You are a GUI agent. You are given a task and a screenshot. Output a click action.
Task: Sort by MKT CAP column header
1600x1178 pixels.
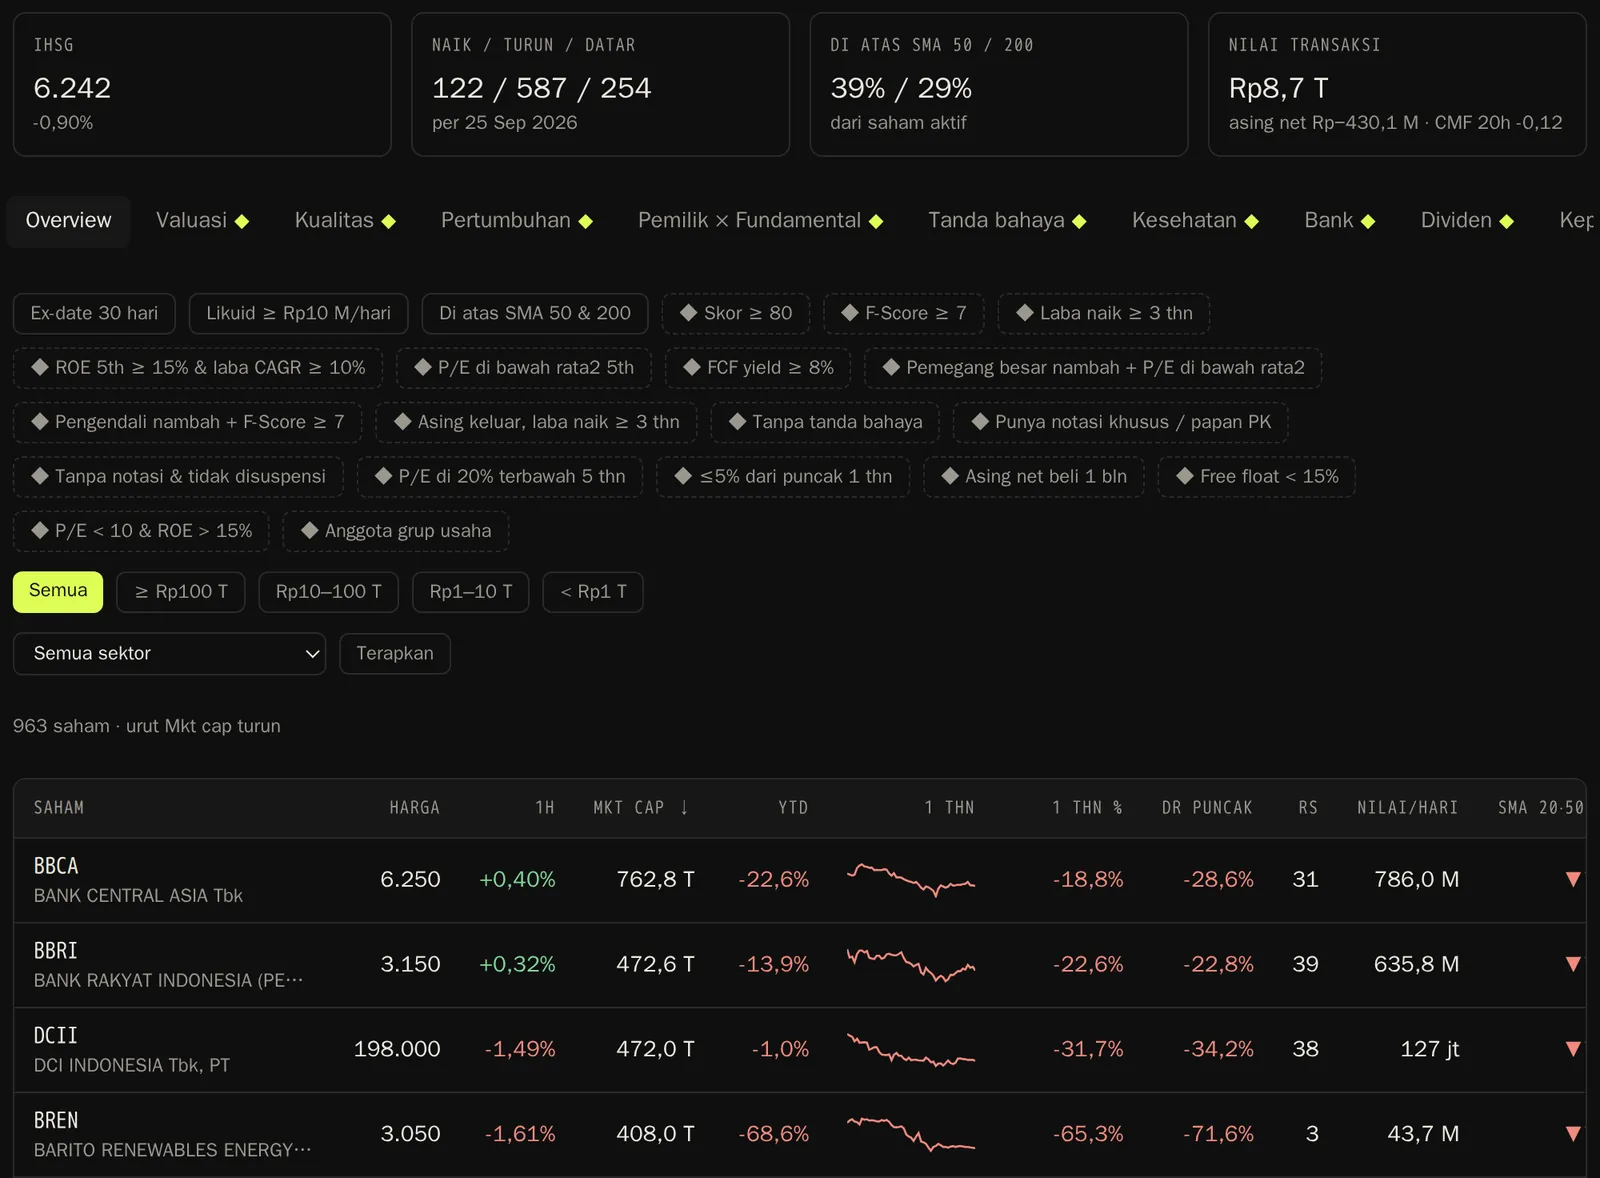point(641,807)
